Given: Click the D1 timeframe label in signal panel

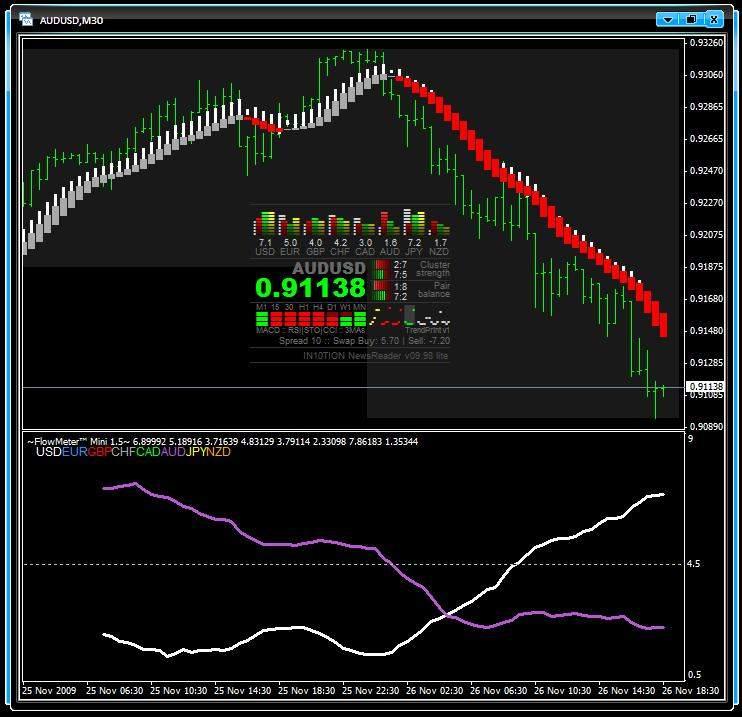Looking at the screenshot, I should pos(332,307).
